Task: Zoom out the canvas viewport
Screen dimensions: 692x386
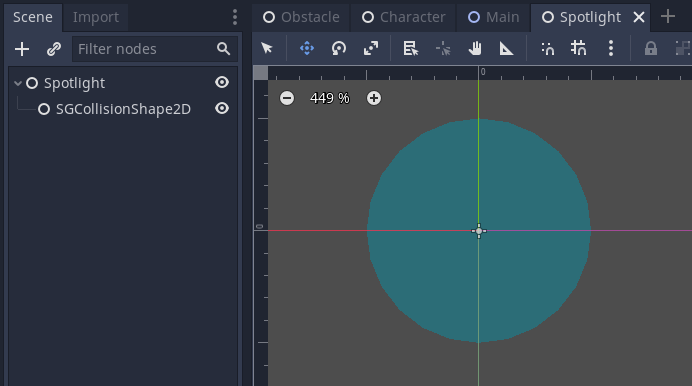Action: coord(287,98)
